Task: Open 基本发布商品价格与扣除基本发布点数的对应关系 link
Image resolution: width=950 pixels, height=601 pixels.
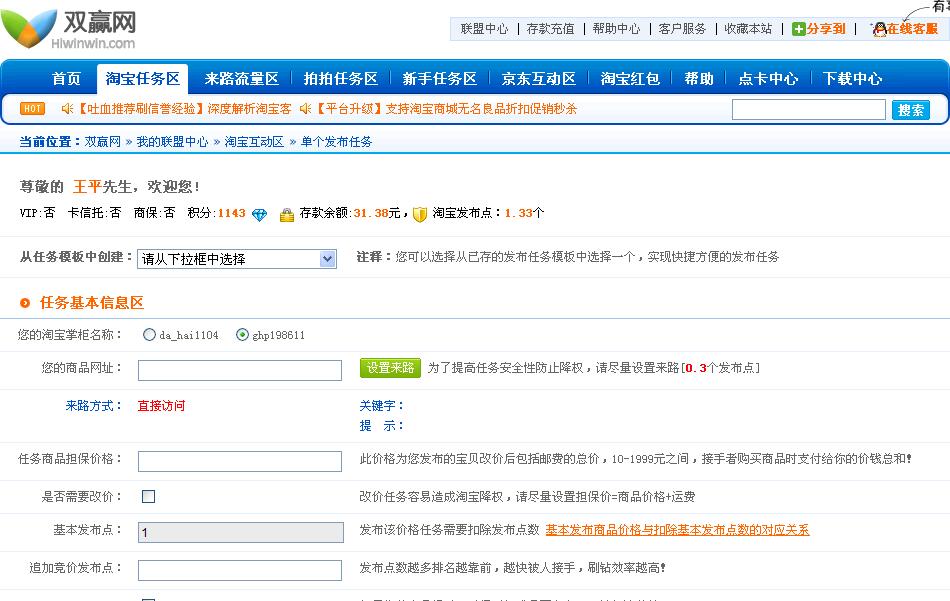Action: coord(677,530)
